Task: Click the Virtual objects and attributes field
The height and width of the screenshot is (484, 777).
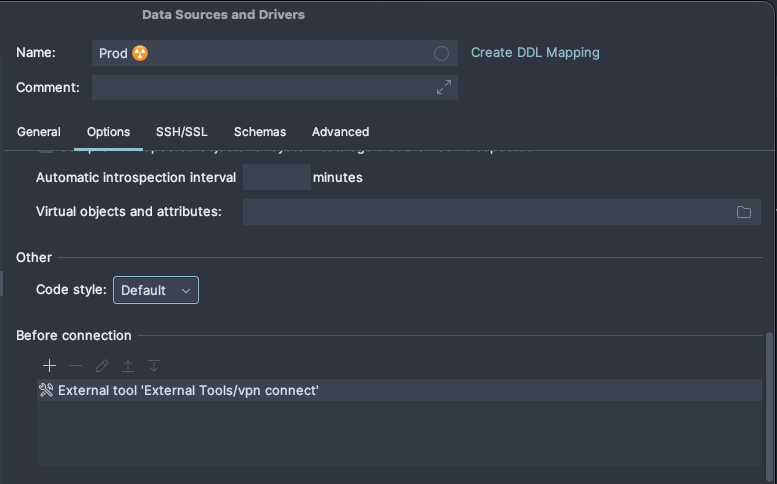Action: pyautogui.click(x=501, y=212)
